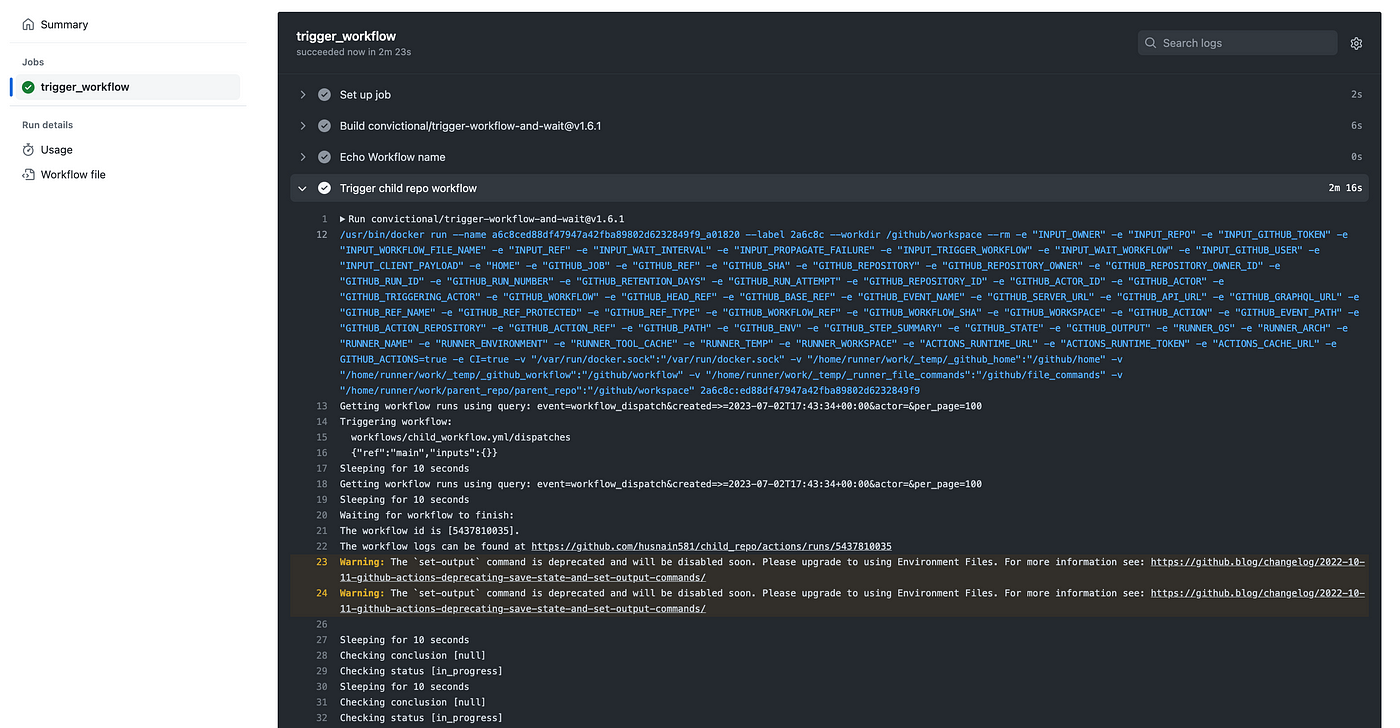Focus the Search logs input field
This screenshot has width=1400, height=728.
coord(1237,43)
